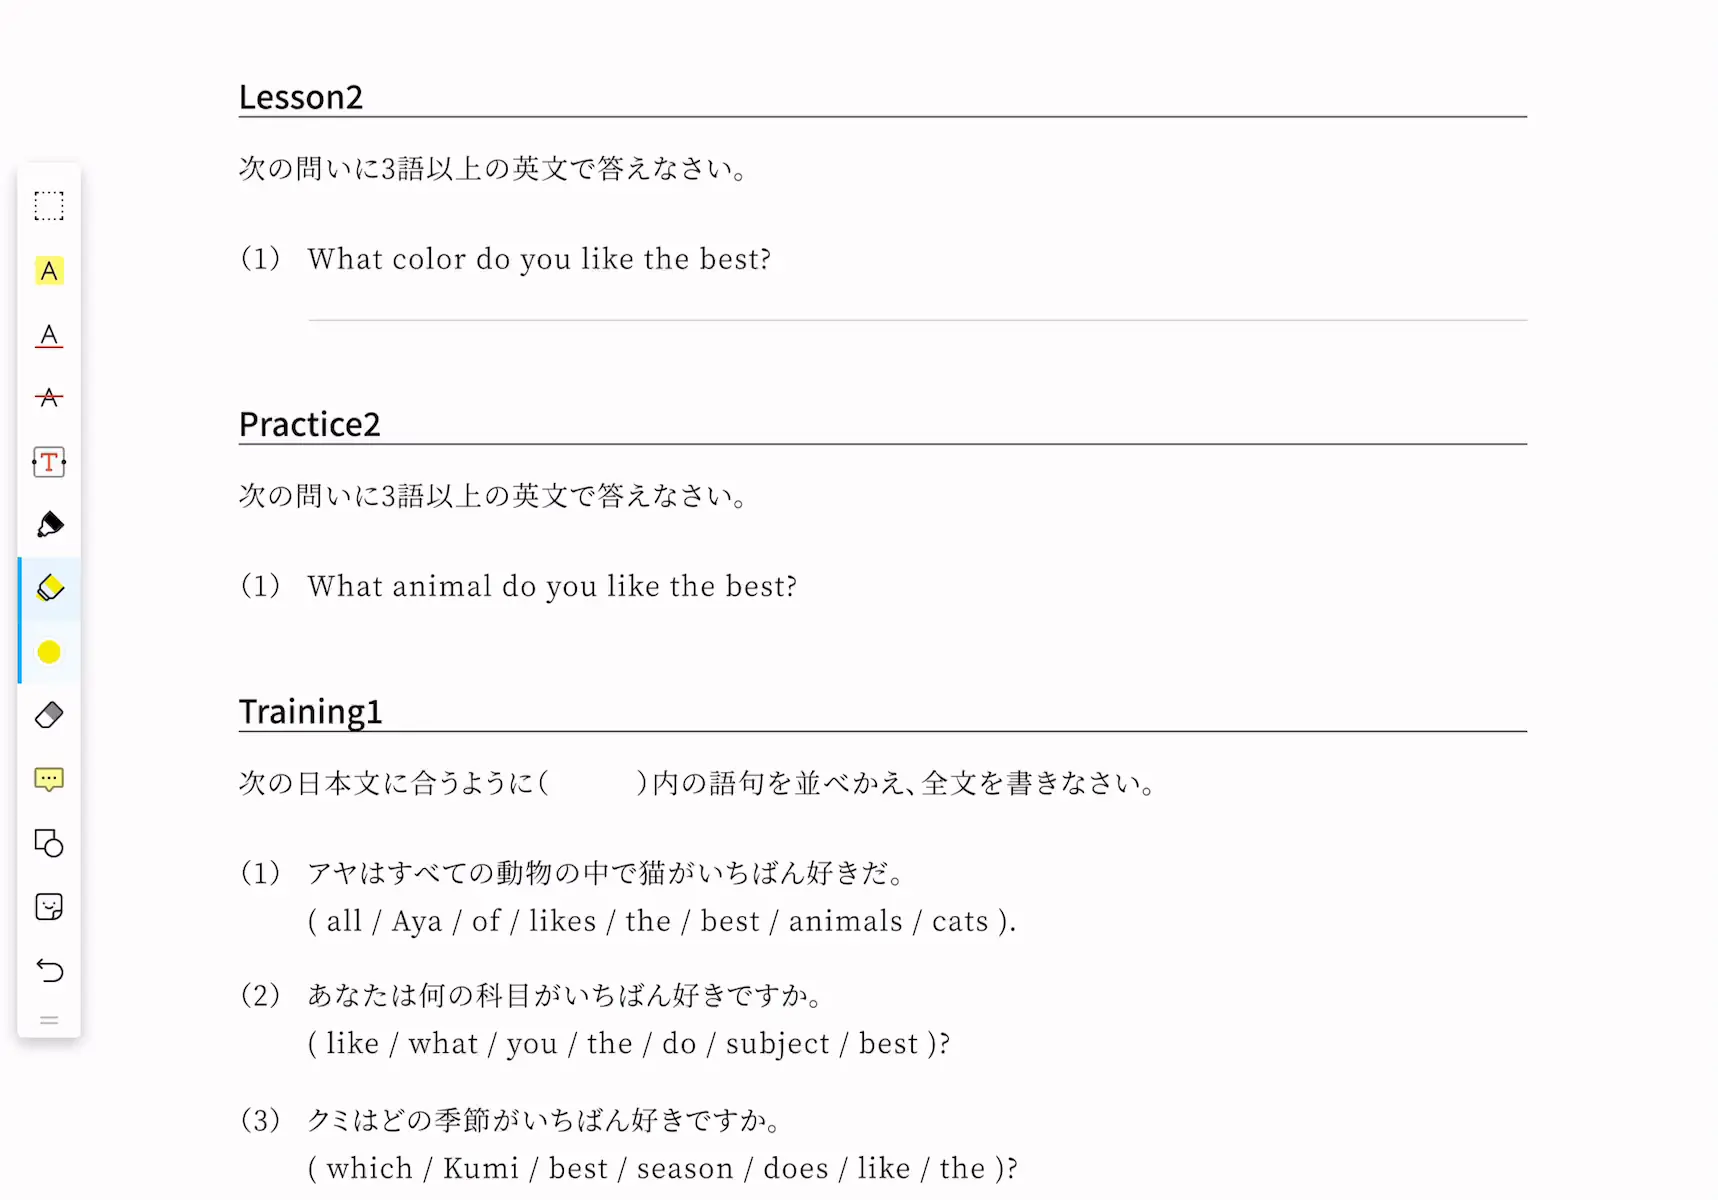This screenshot has width=1718, height=1200.
Task: Click the answer line under Lesson2 question
Action: 917,320
